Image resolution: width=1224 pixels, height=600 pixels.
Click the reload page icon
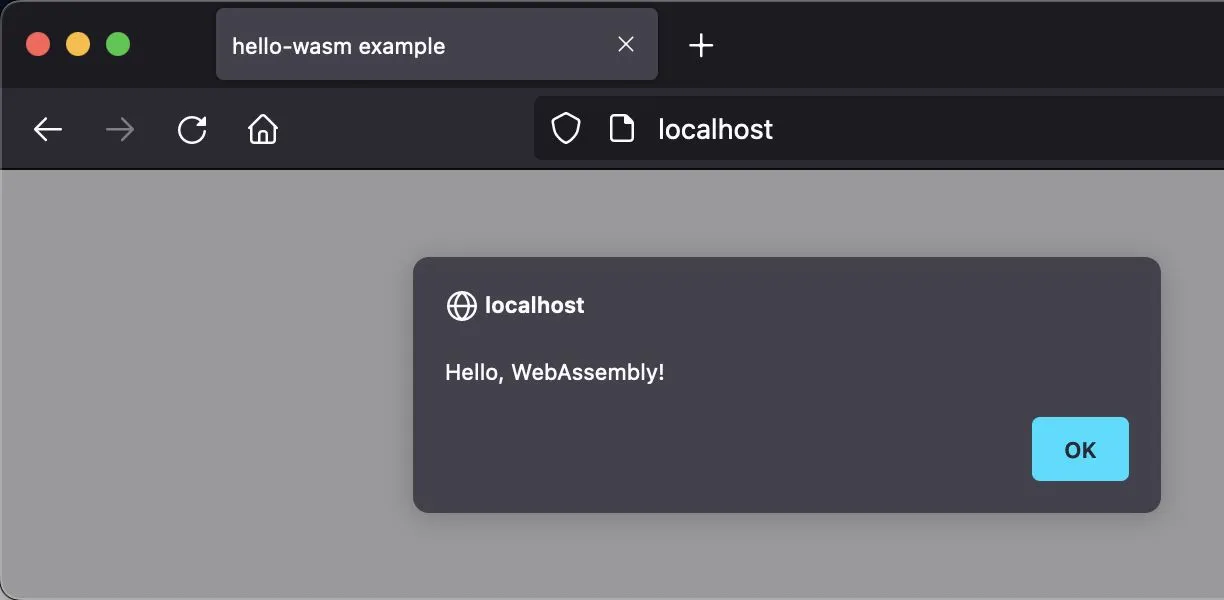coord(192,129)
